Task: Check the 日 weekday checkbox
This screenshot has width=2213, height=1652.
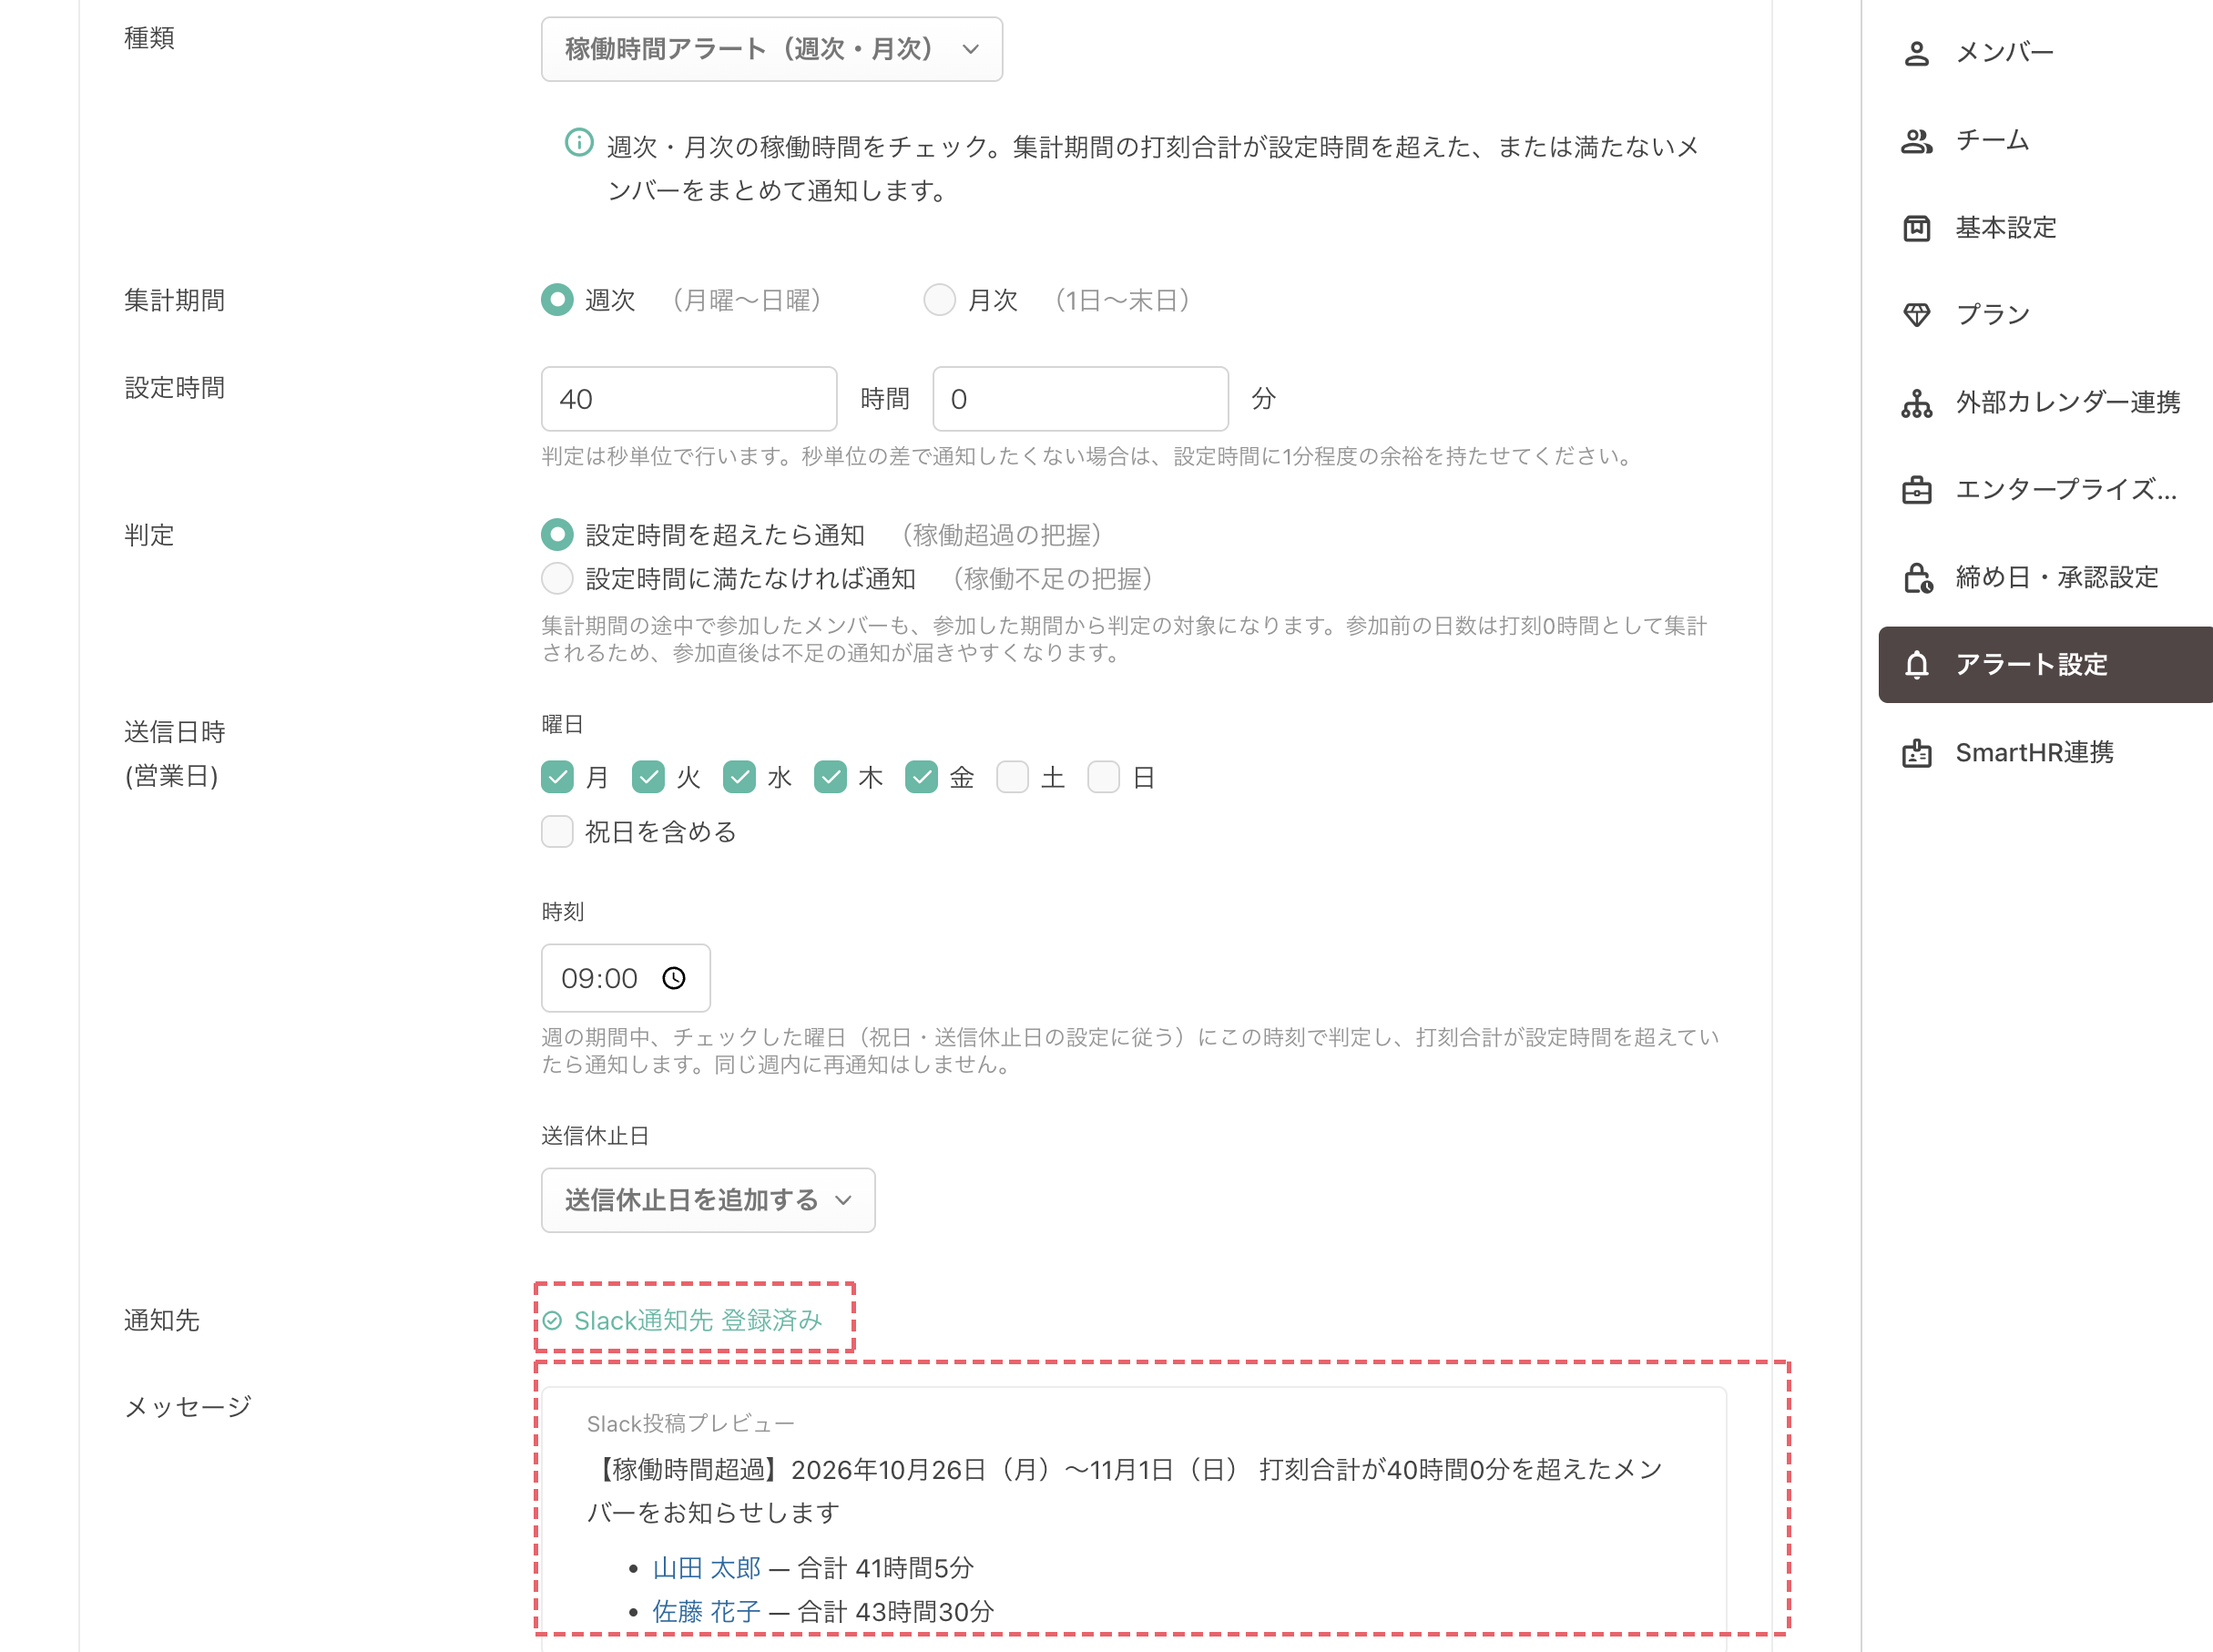Action: coord(1103,777)
